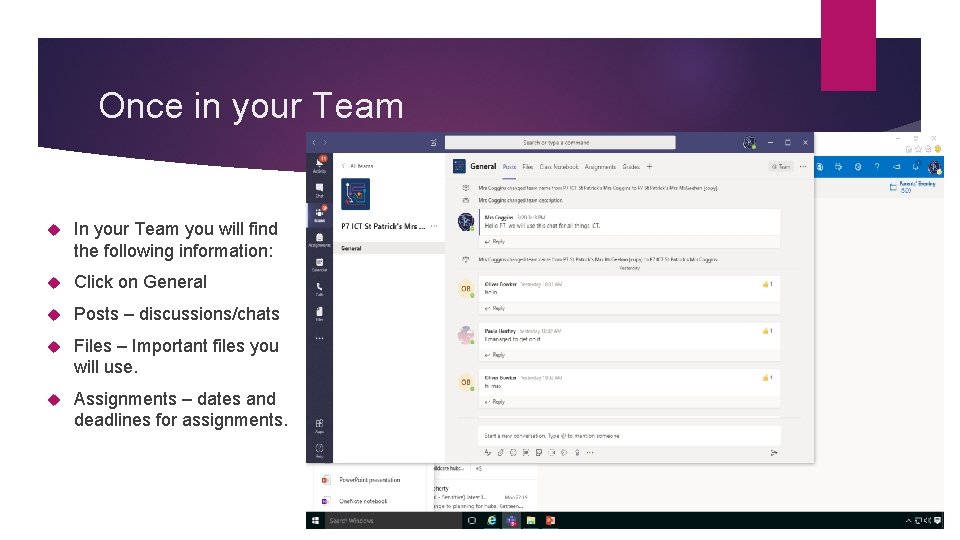Show more apps ellipsis in Teams sidebar
This screenshot has width=960, height=540.
[x=320, y=338]
